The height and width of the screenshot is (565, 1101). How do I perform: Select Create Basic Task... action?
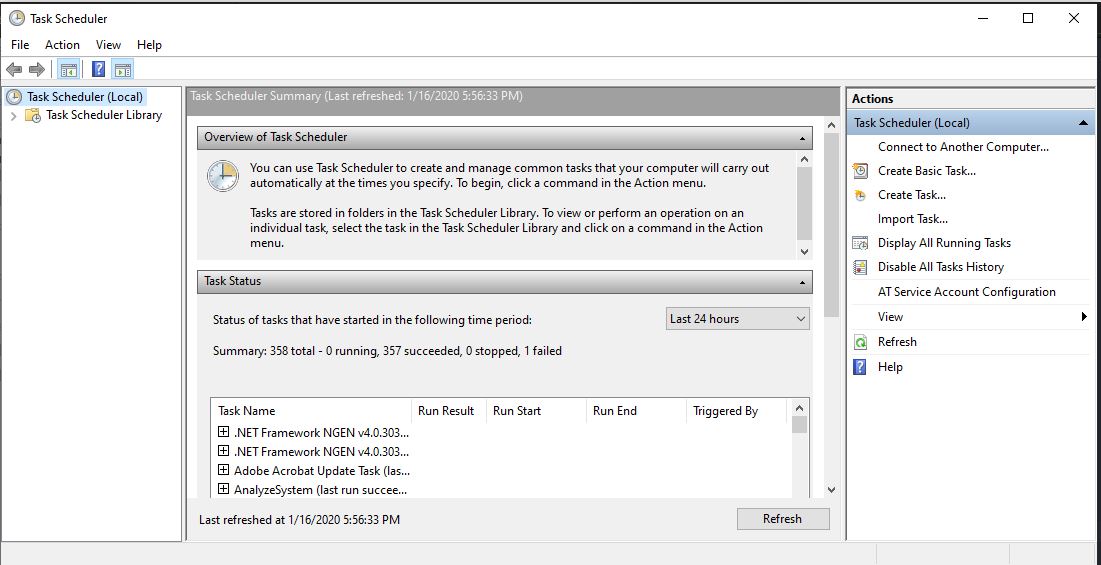pyautogui.click(x=927, y=171)
